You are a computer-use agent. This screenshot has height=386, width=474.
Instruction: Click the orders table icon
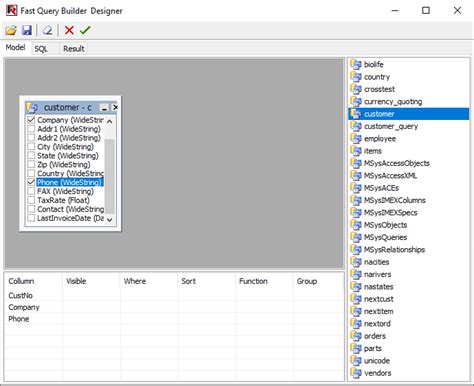coord(356,336)
